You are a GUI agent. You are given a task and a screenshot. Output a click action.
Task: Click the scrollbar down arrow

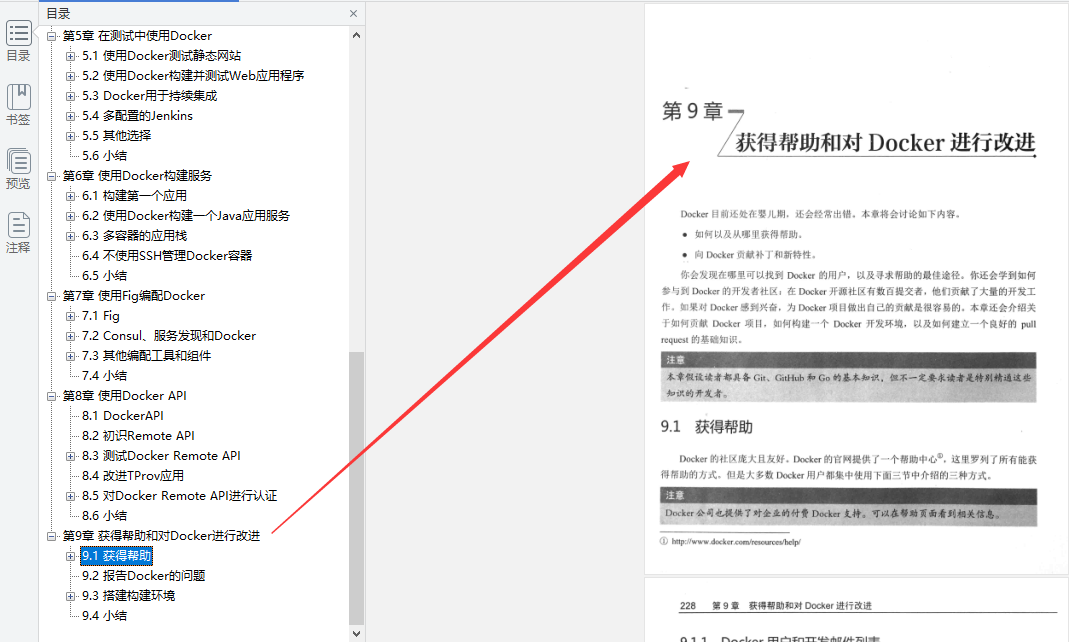pos(356,631)
